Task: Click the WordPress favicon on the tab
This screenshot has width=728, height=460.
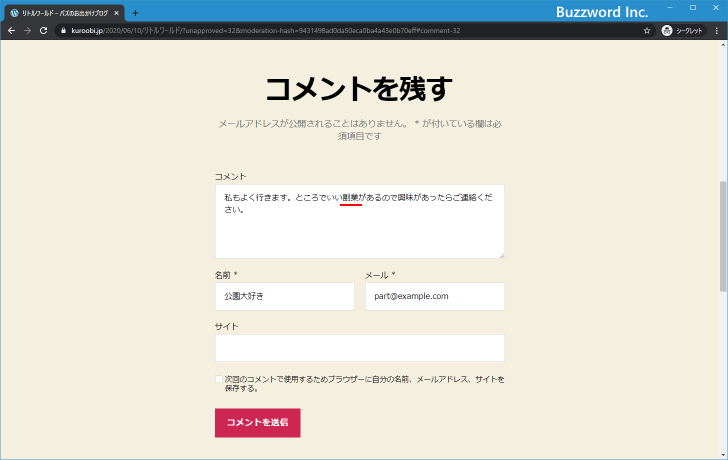Action: click(14, 13)
